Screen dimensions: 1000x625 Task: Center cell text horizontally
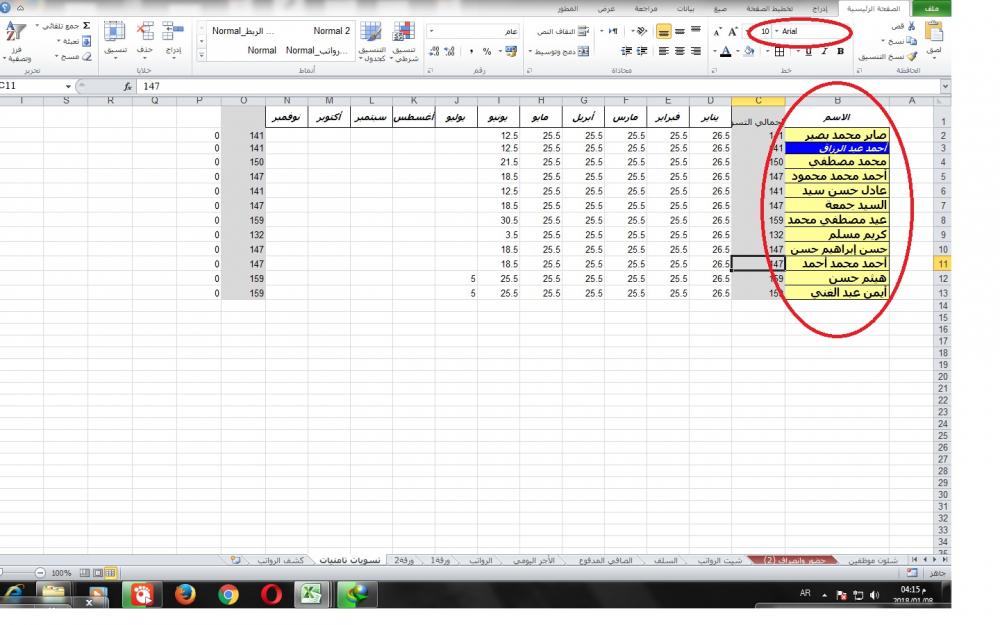tap(680, 51)
